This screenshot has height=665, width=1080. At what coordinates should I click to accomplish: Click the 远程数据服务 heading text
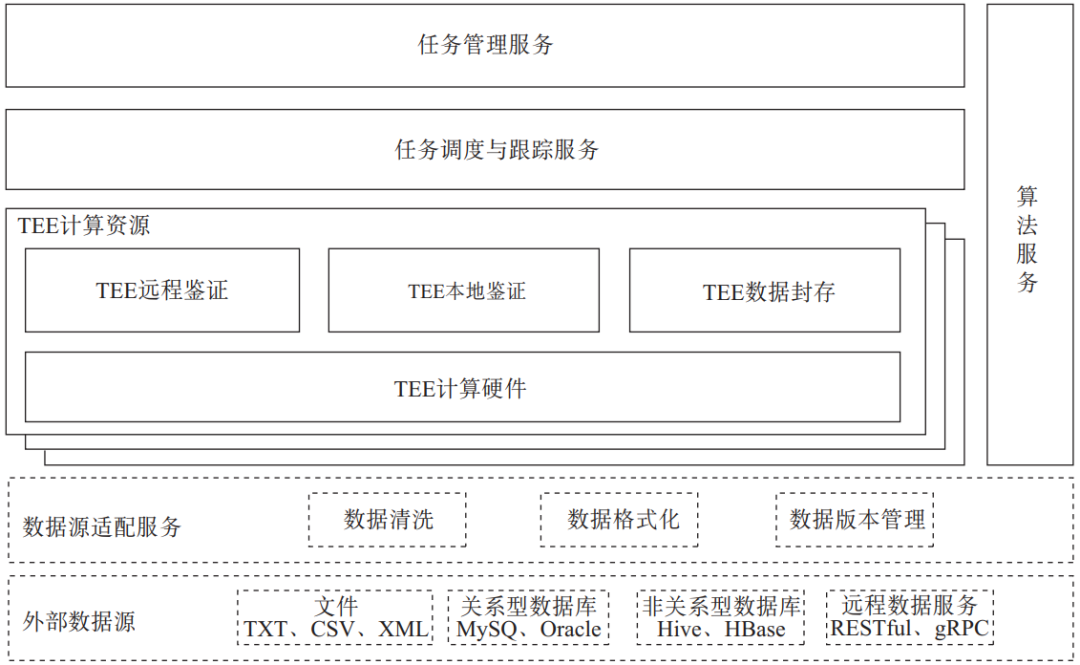tap(909, 606)
